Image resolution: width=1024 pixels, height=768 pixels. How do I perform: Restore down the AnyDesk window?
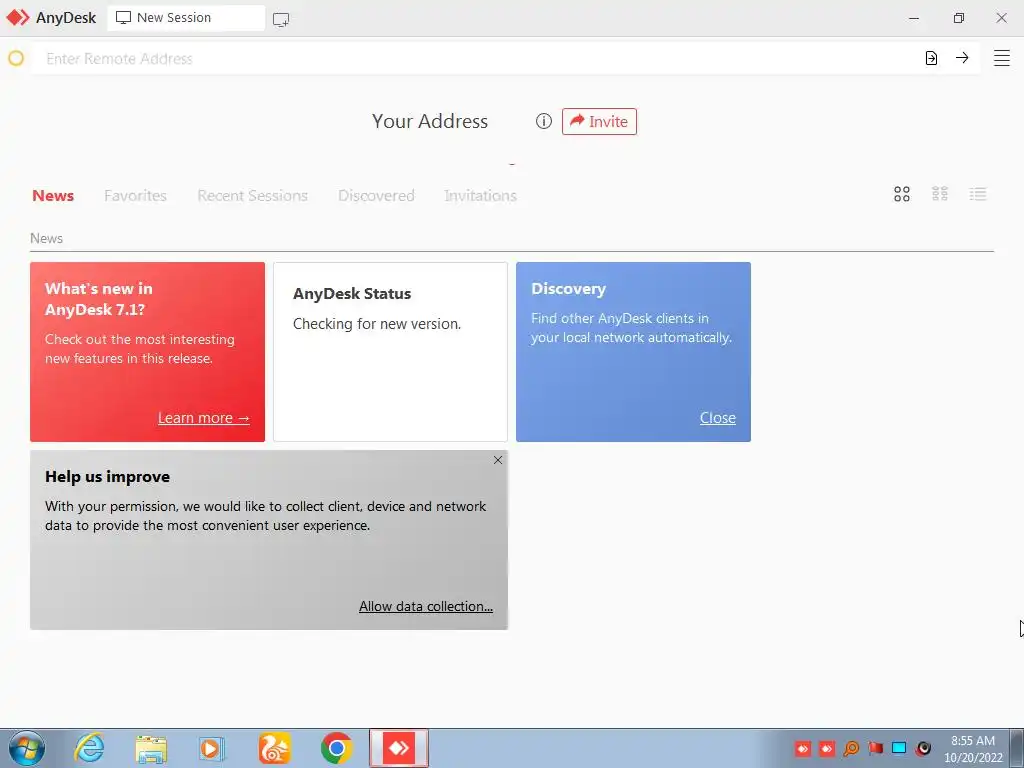(x=958, y=18)
